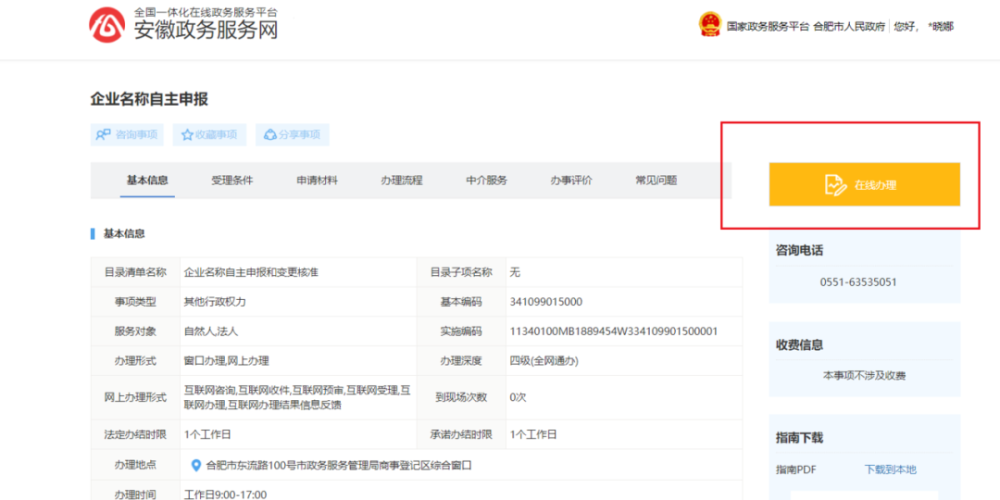Image resolution: width=1000 pixels, height=500 pixels.
Task: Open 咨询事项 button
Action: [x=127, y=135]
